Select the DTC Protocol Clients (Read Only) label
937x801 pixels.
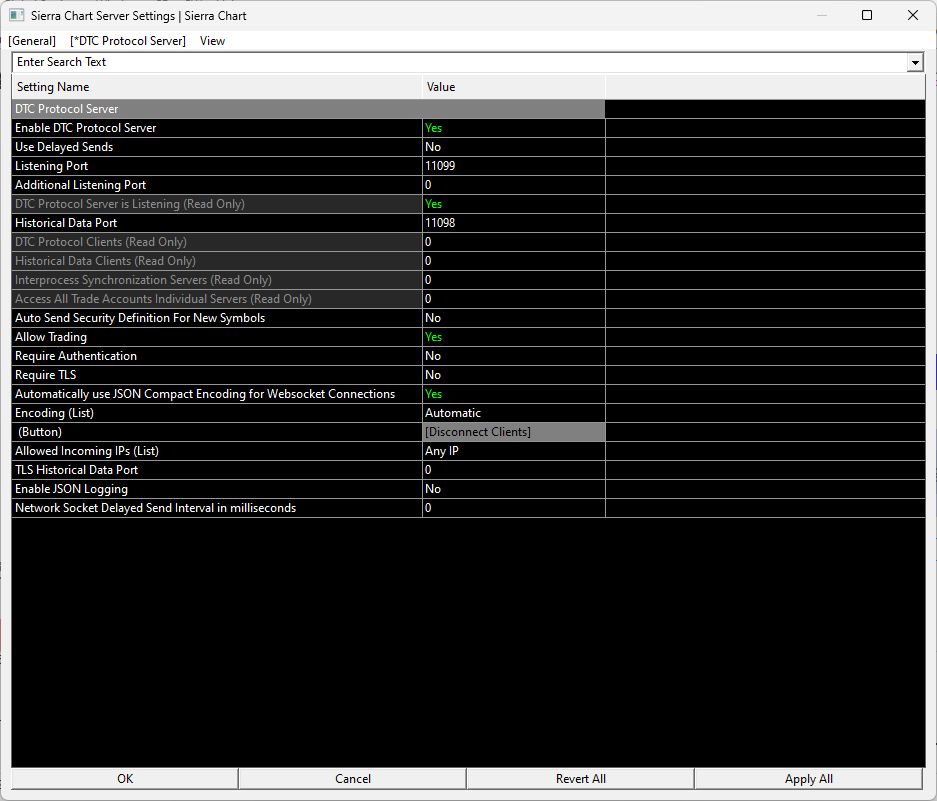[x=217, y=242]
